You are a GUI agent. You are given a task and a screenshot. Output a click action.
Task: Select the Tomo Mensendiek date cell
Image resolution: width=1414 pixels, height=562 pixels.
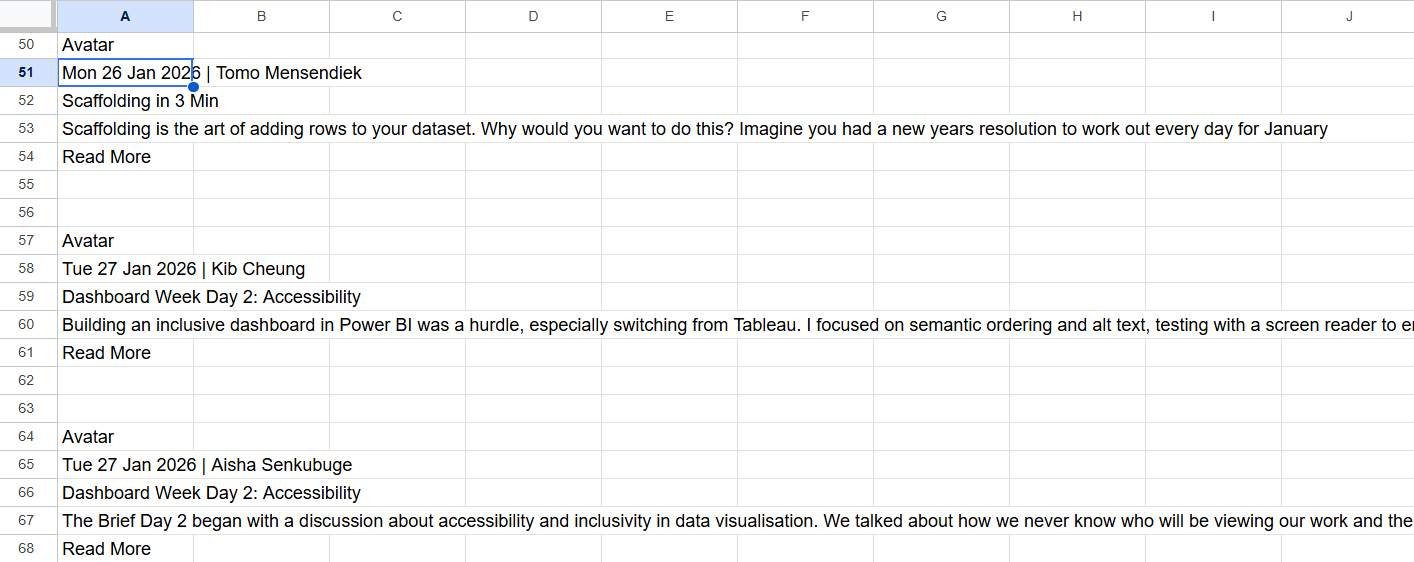[125, 73]
